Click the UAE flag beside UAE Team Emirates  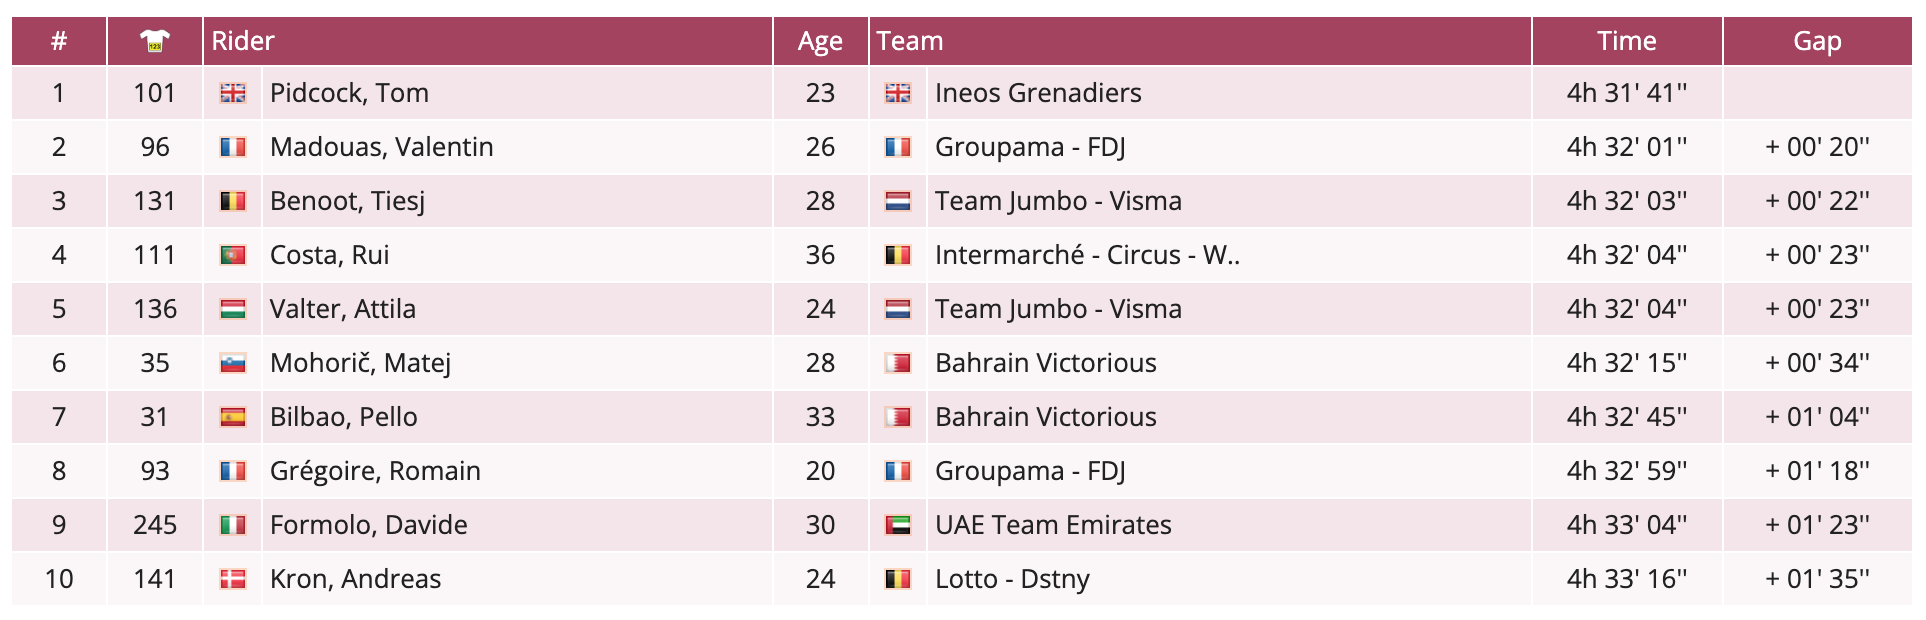898,525
